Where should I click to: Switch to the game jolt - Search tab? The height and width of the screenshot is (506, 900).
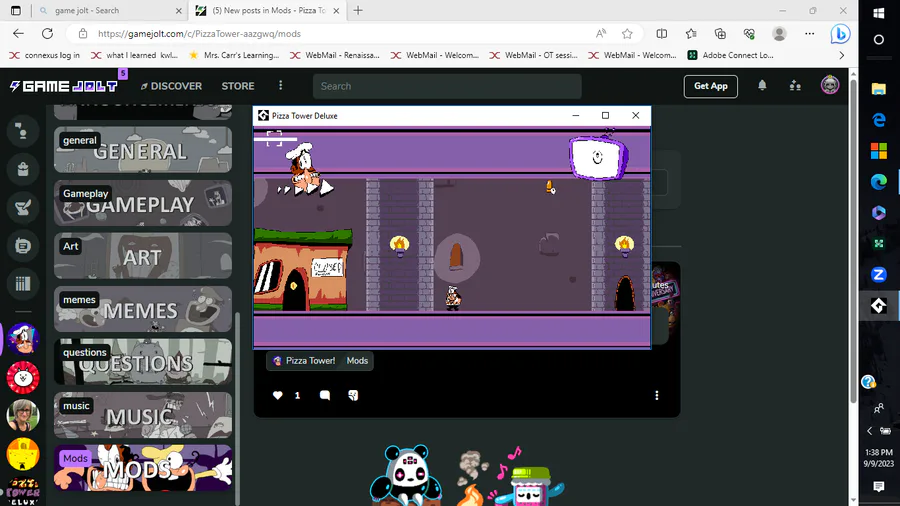click(x=110, y=10)
